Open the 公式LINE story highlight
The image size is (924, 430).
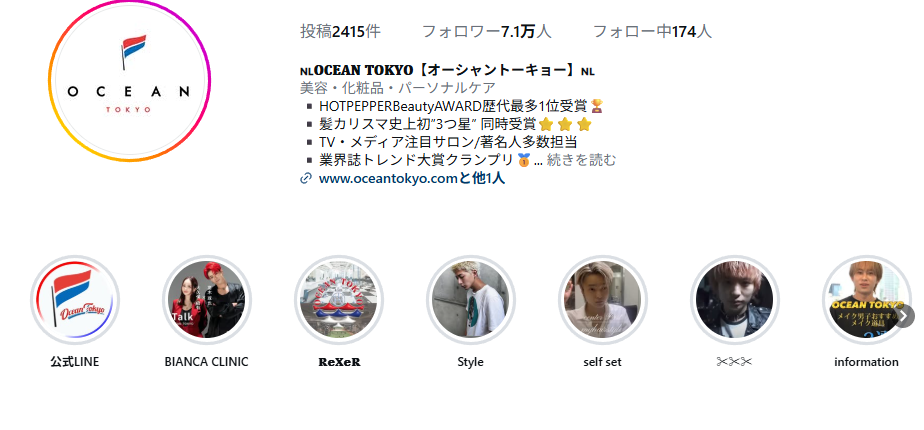pos(75,299)
